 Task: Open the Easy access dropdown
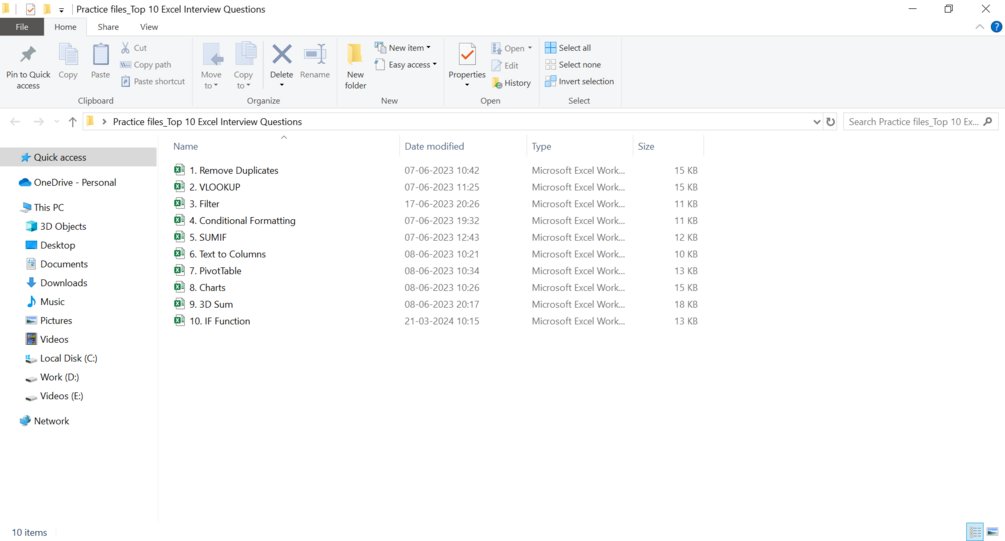(x=406, y=65)
